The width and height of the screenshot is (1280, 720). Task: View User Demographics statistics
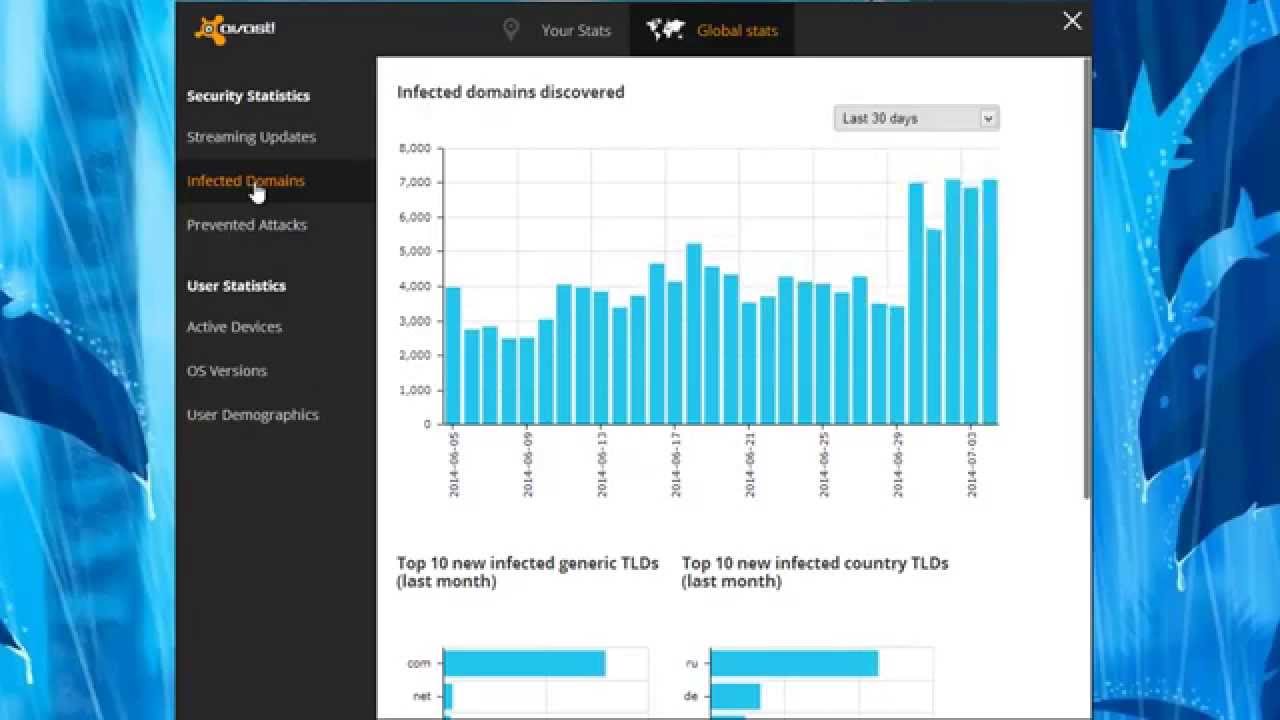coord(253,415)
